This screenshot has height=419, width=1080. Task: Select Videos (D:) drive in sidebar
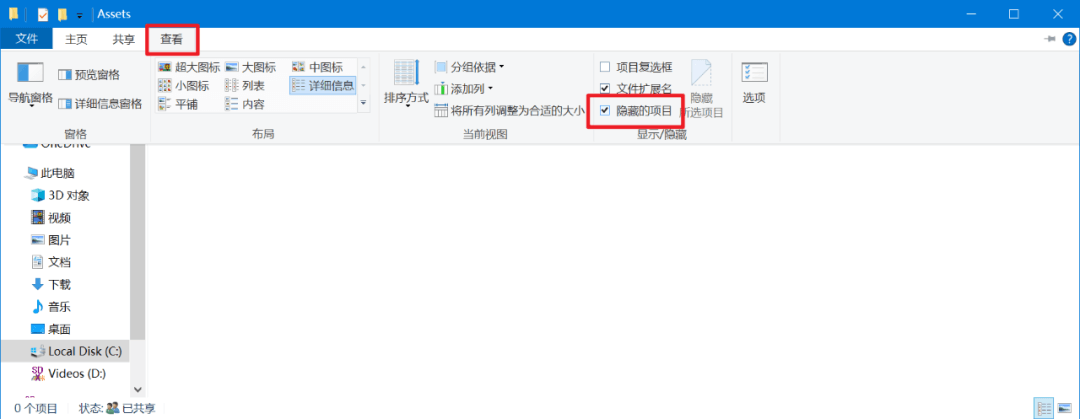68,374
